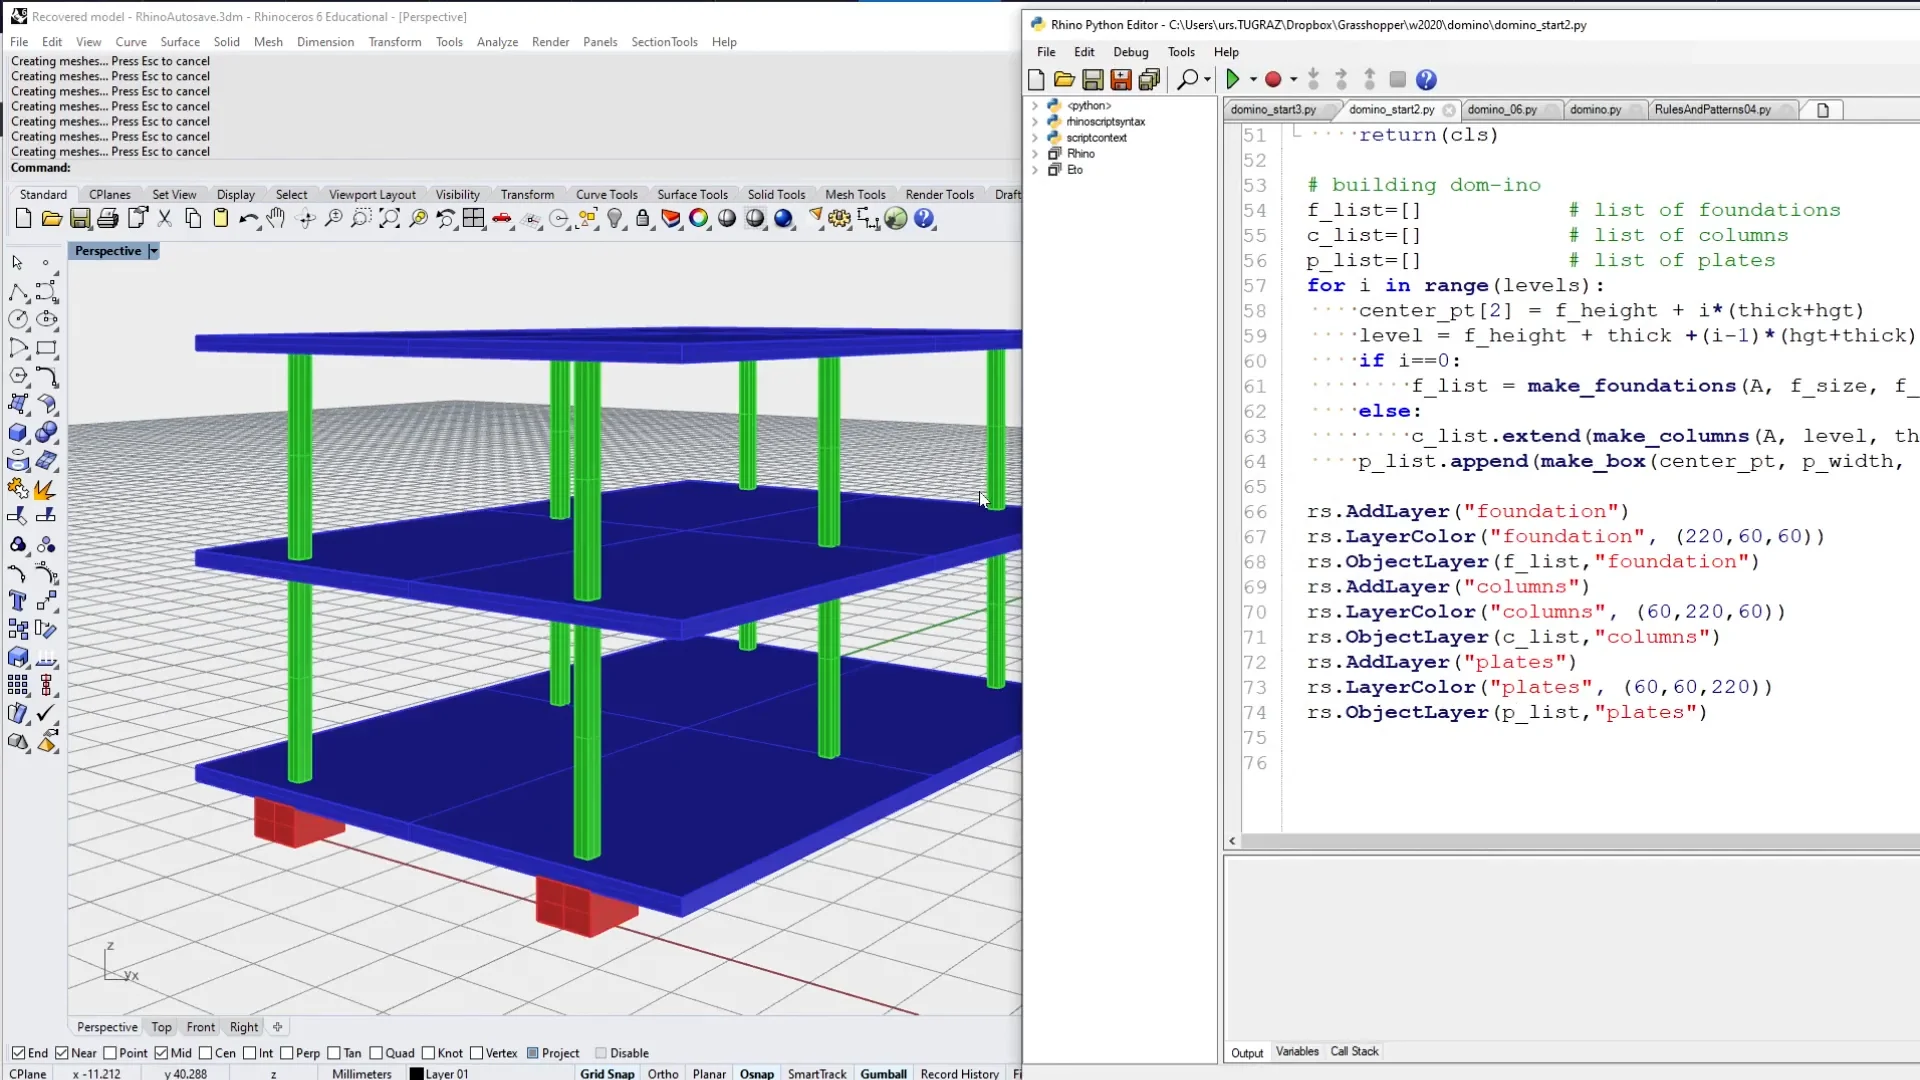
Task: Switch to the Variables tab
Action: click(1297, 1052)
